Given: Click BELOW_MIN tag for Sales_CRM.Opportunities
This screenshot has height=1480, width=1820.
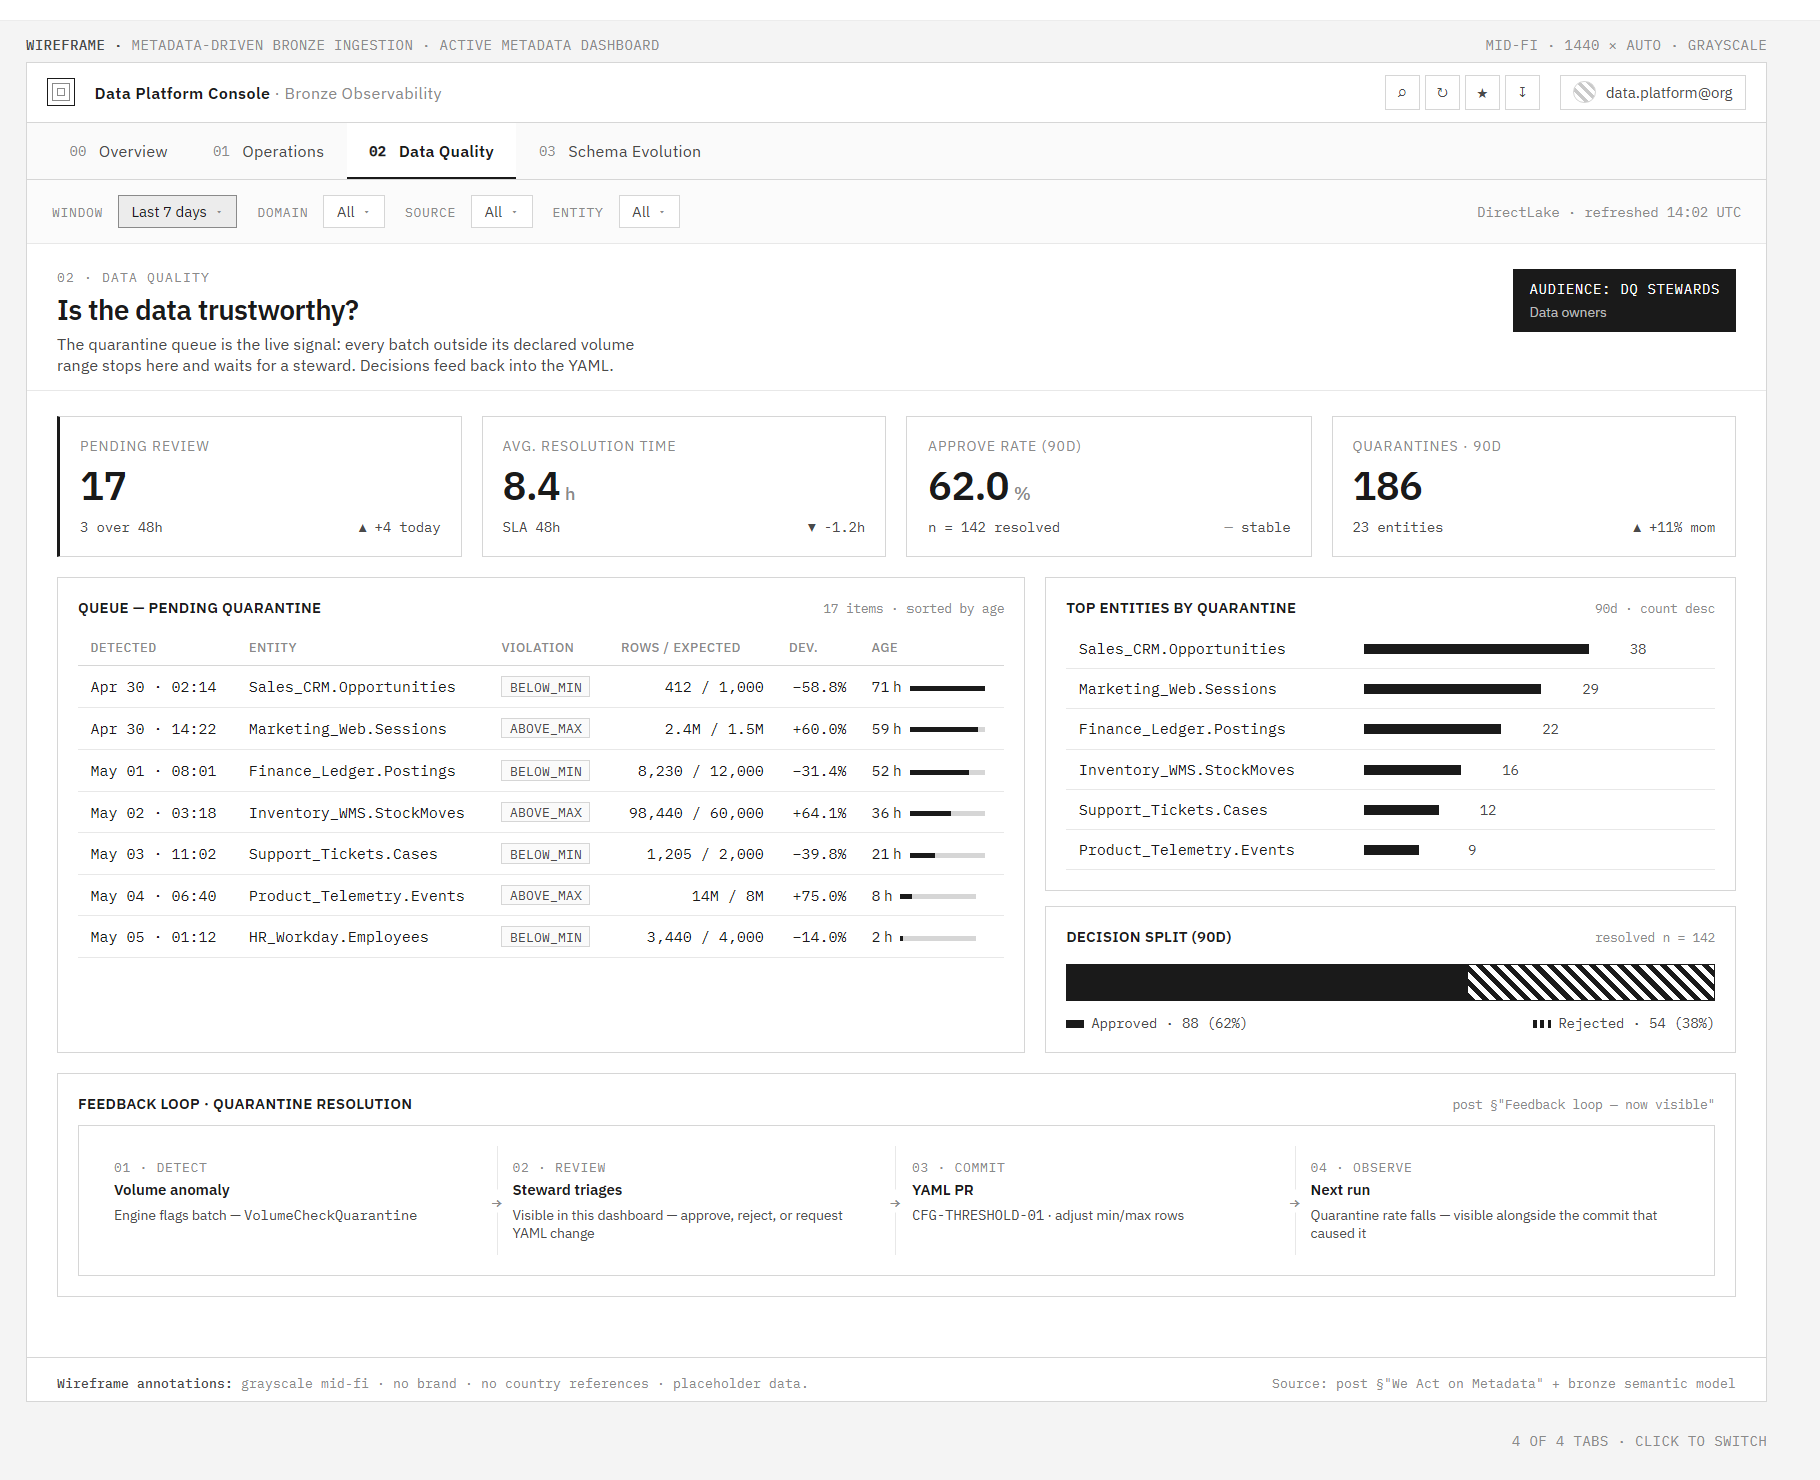Looking at the screenshot, I should (545, 687).
